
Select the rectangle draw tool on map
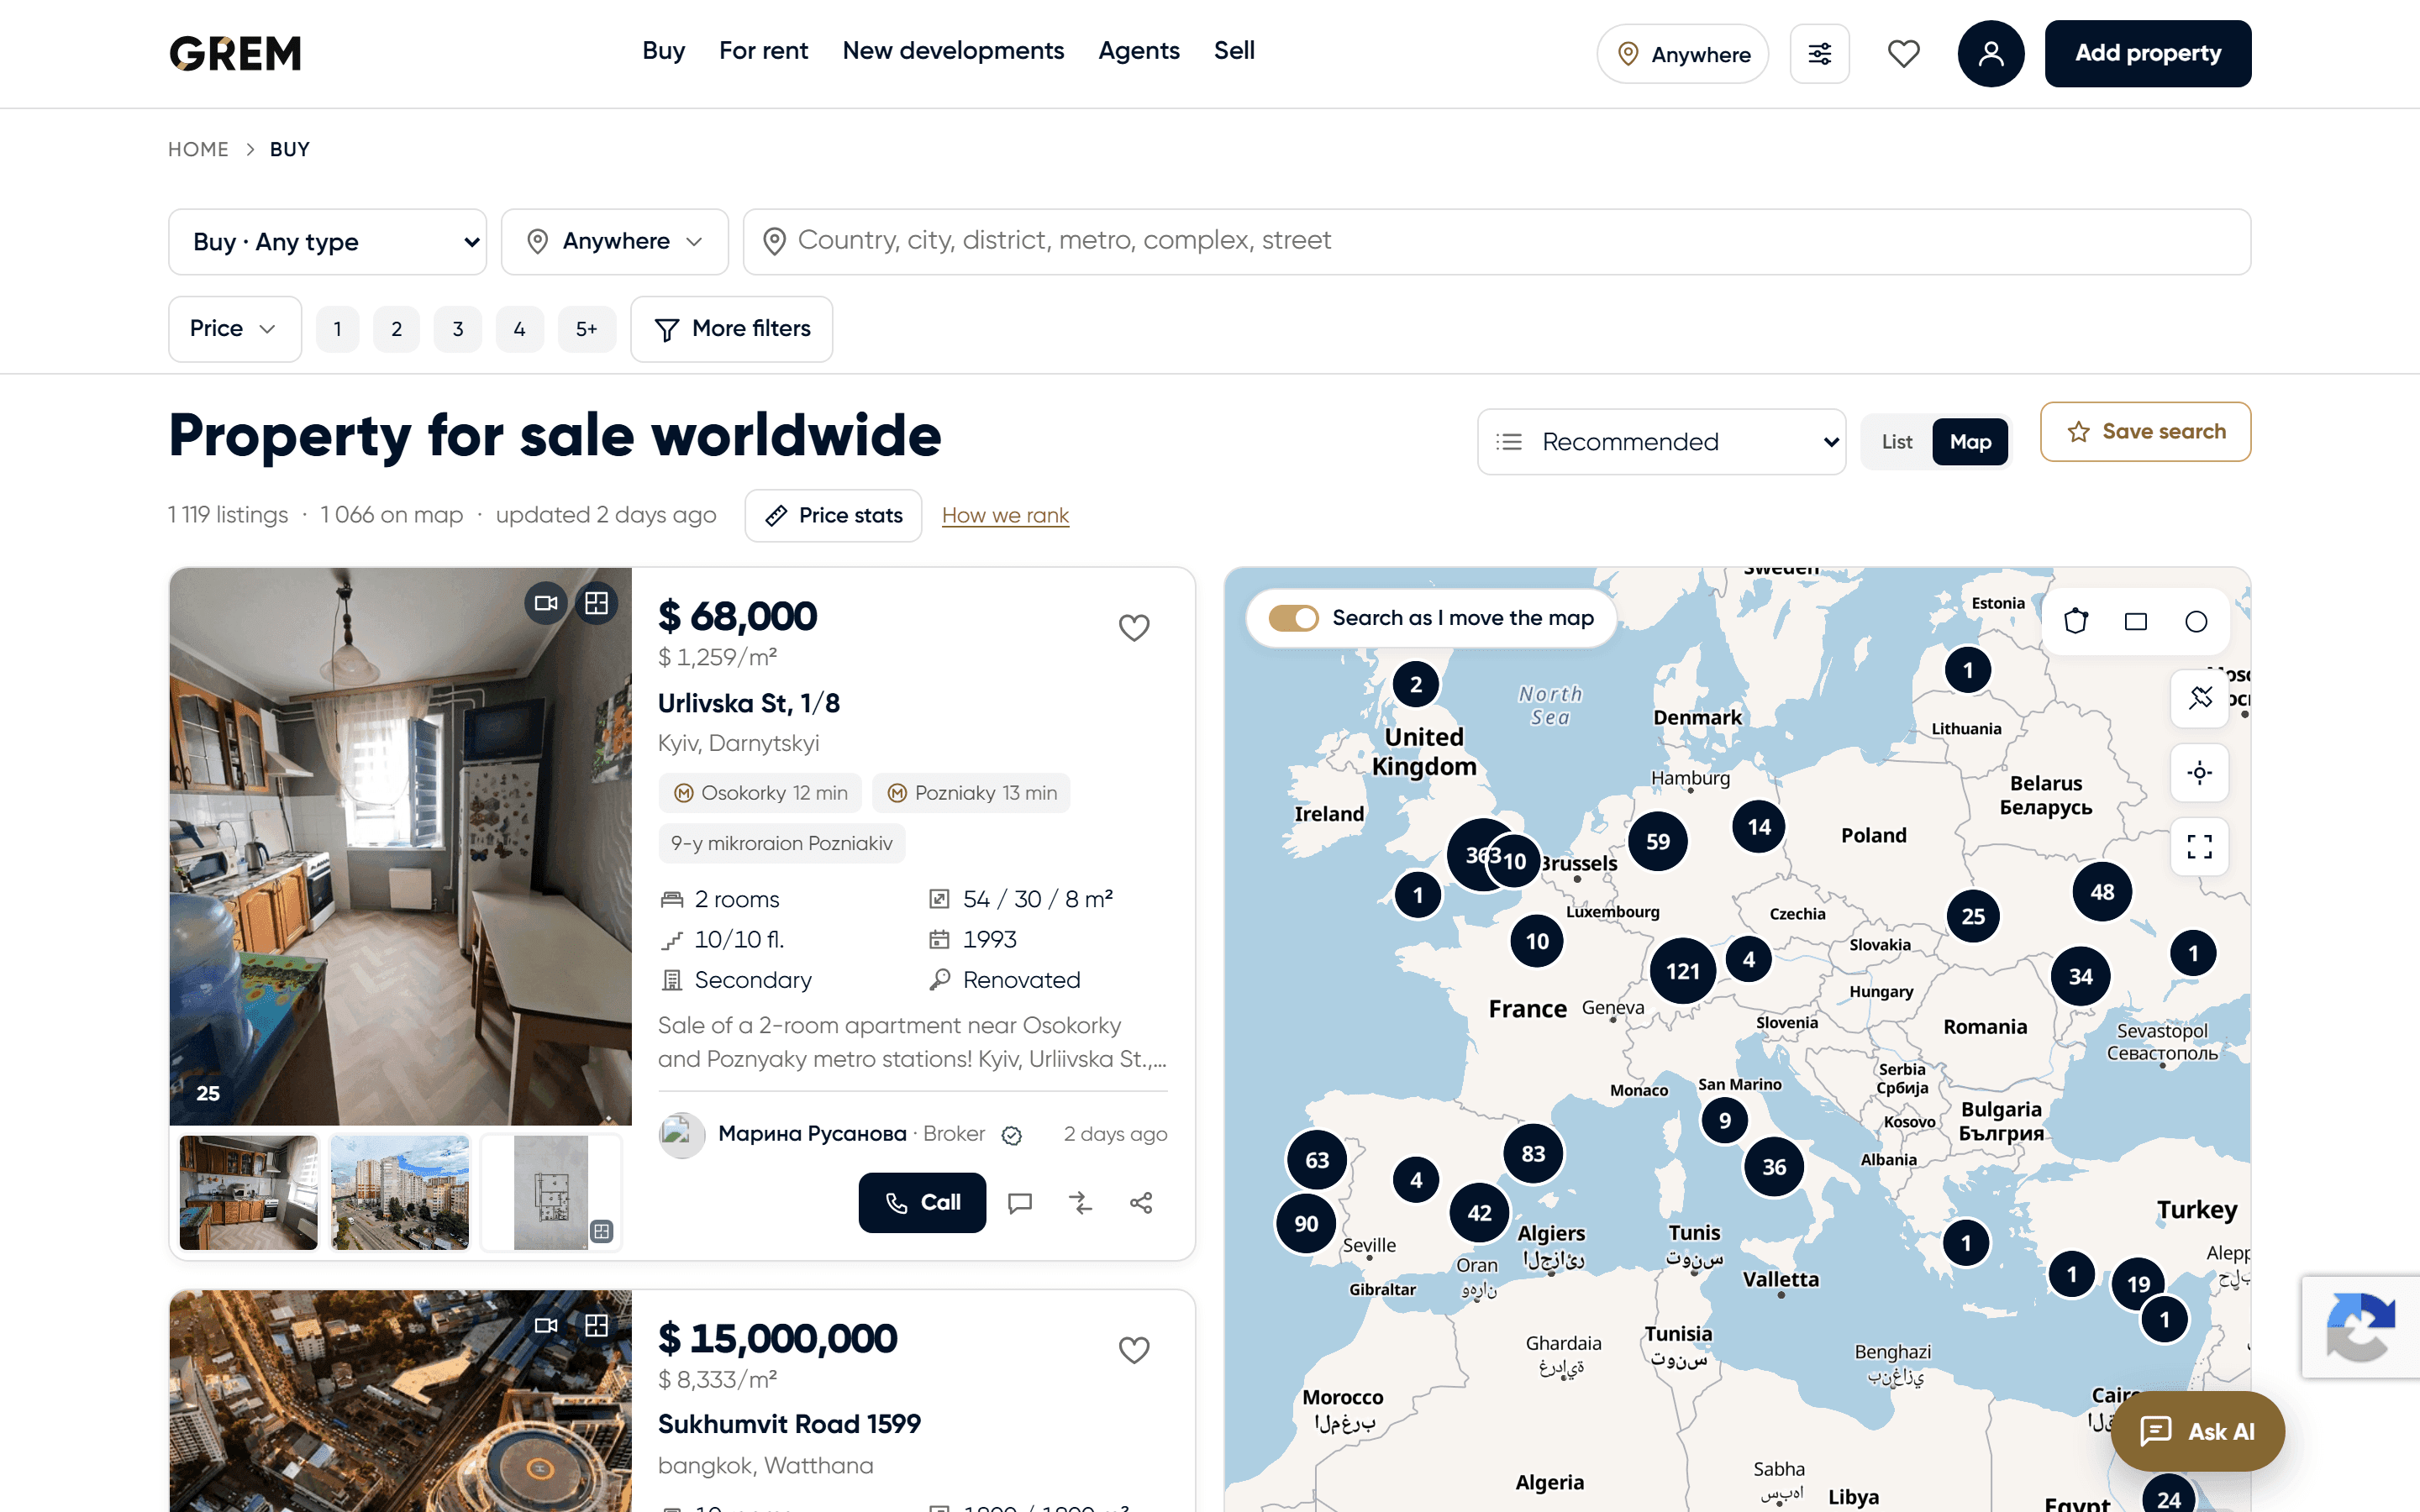(2136, 622)
